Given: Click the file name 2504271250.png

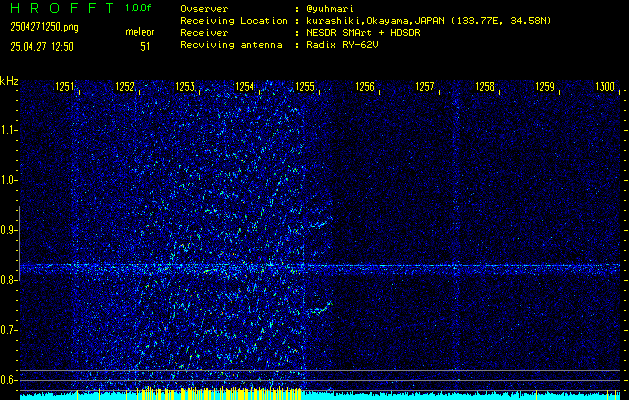Looking at the screenshot, I should [x=45, y=27].
